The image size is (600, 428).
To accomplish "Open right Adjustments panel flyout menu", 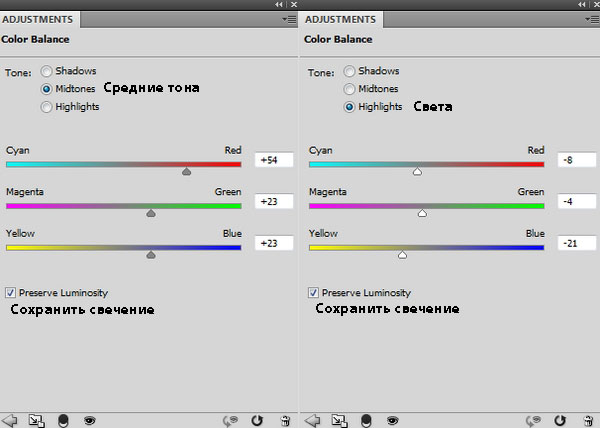I will (x=592, y=19).
